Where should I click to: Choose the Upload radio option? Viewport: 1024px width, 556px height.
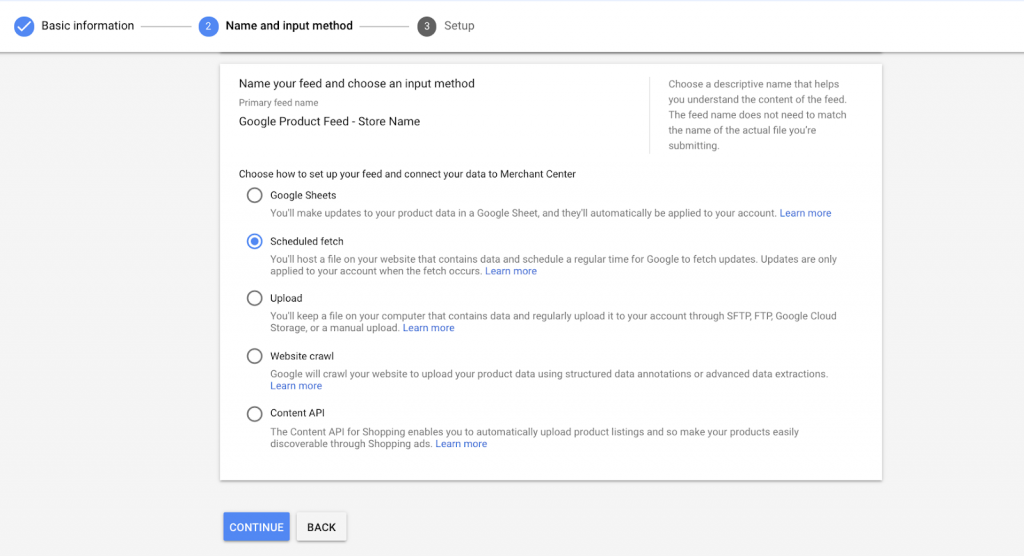pos(255,298)
